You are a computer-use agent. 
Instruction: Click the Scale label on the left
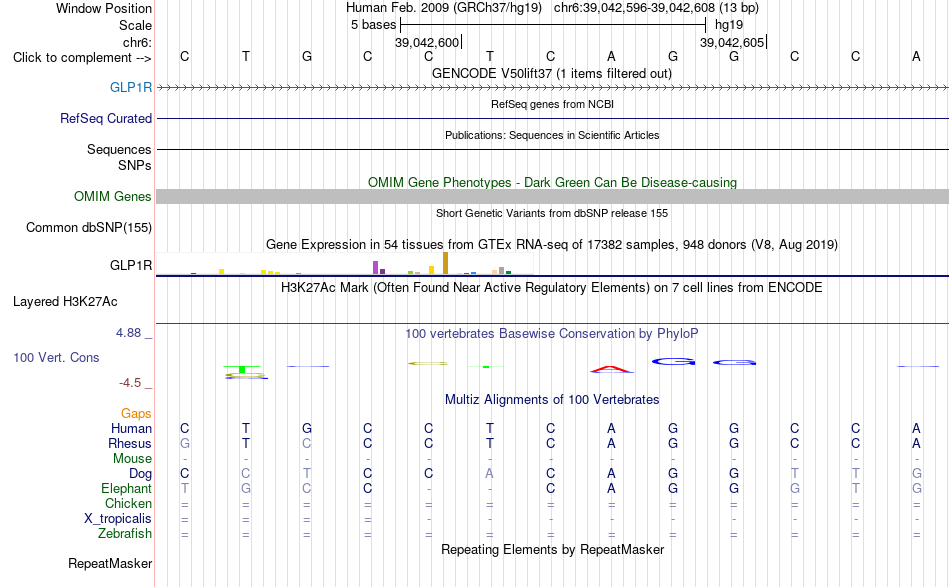point(135,25)
